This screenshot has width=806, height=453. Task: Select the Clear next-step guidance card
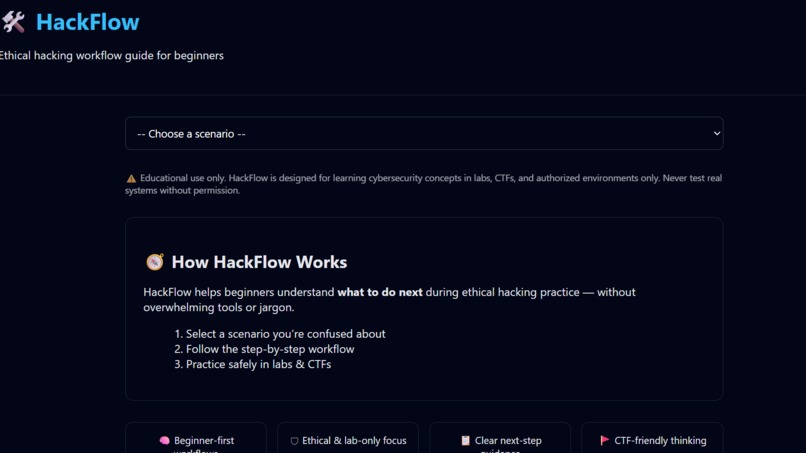pyautogui.click(x=500, y=438)
